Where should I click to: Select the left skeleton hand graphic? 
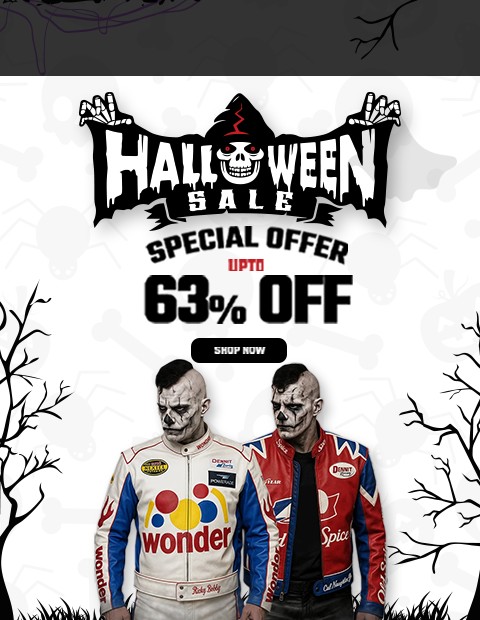(x=106, y=110)
